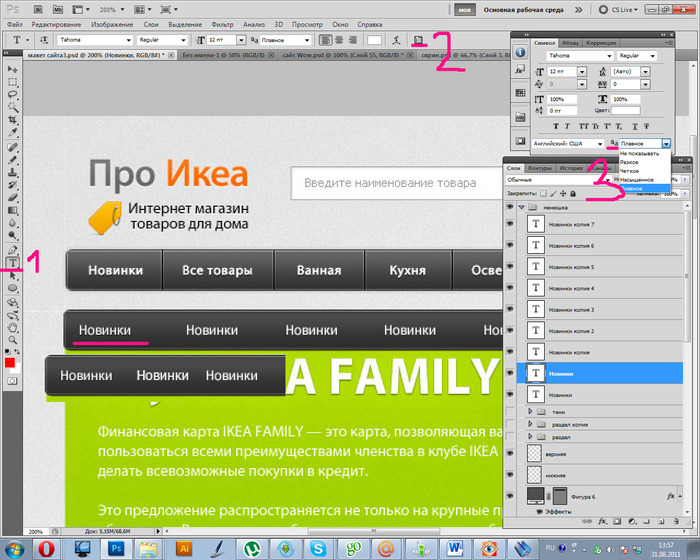Align text right in options bar
This screenshot has height=560, width=700.
click(x=353, y=40)
